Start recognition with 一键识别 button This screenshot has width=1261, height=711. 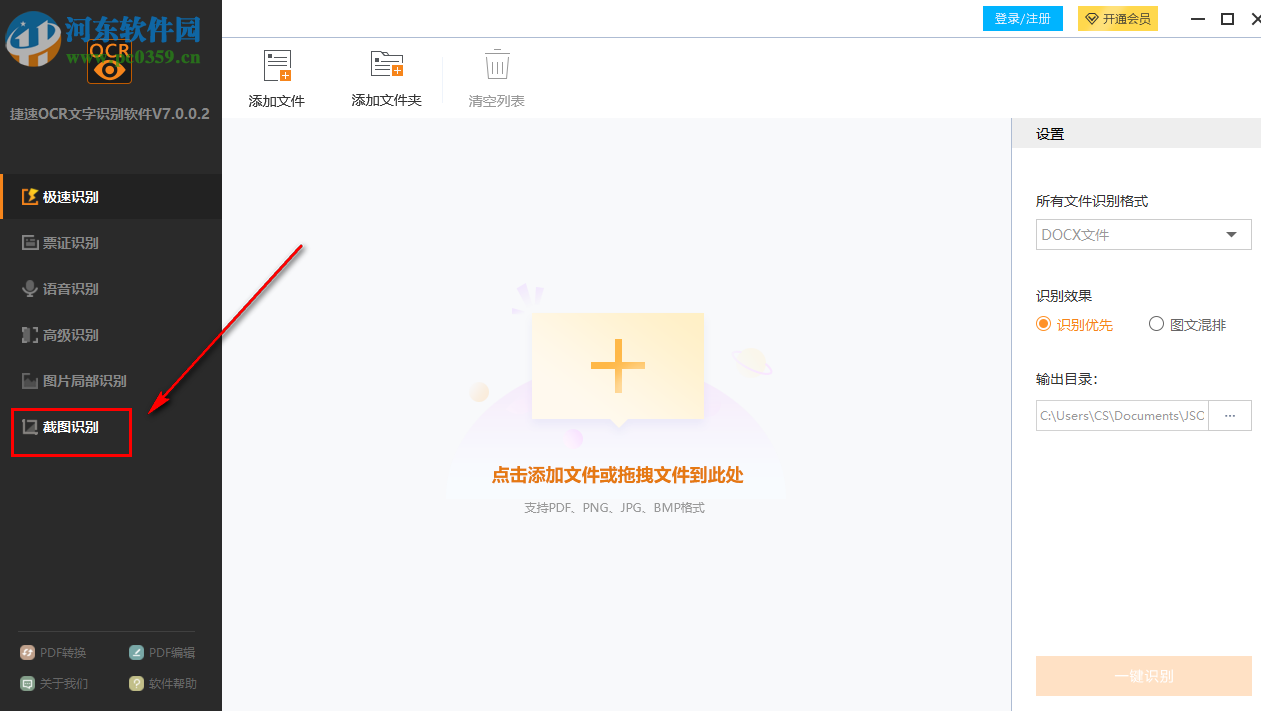(x=1143, y=676)
